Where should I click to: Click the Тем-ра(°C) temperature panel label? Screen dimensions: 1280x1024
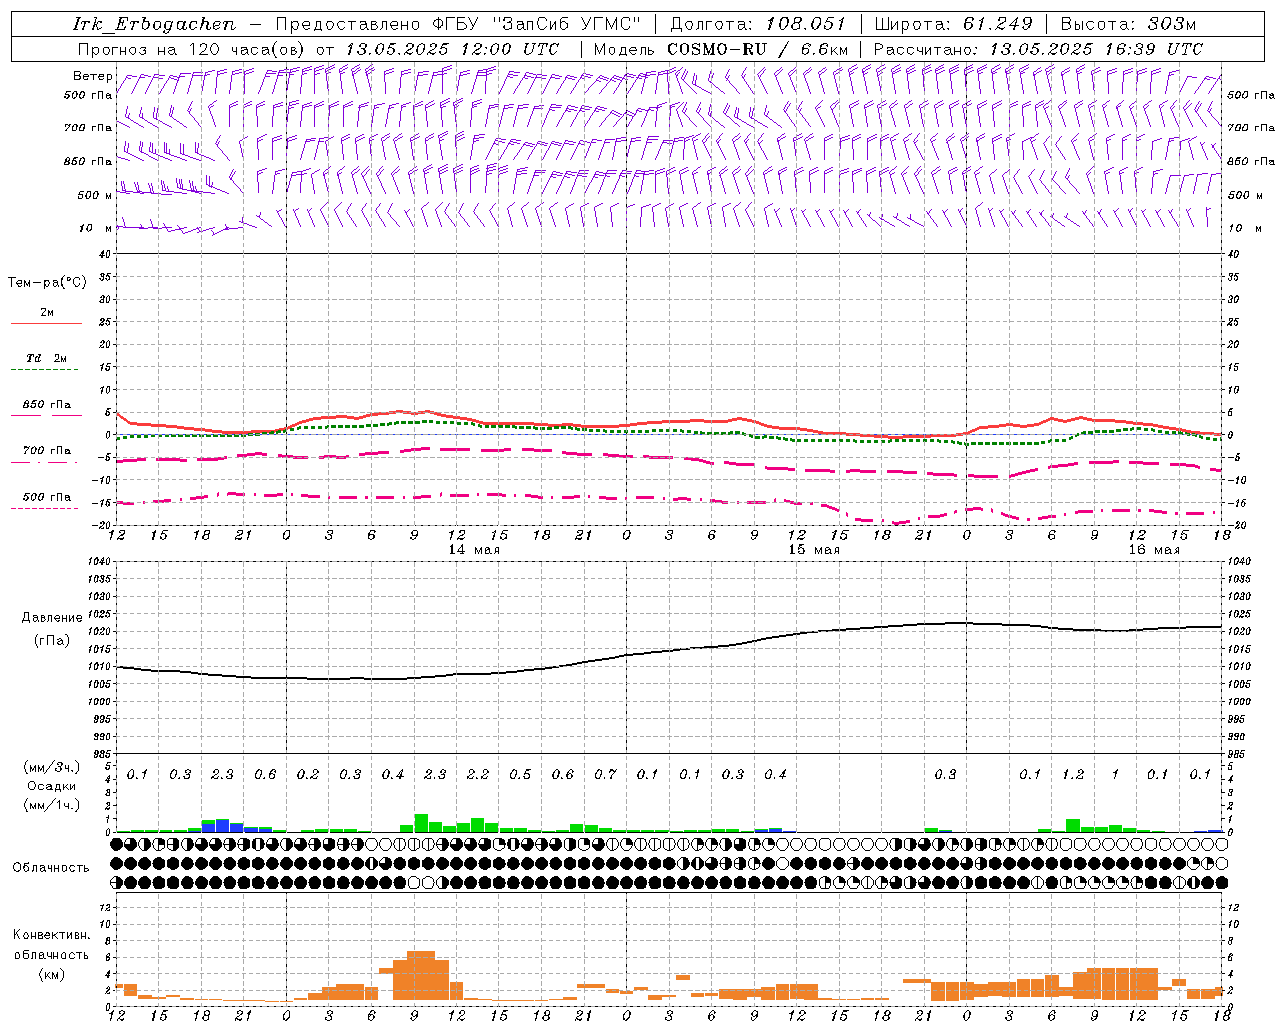pos(47,283)
